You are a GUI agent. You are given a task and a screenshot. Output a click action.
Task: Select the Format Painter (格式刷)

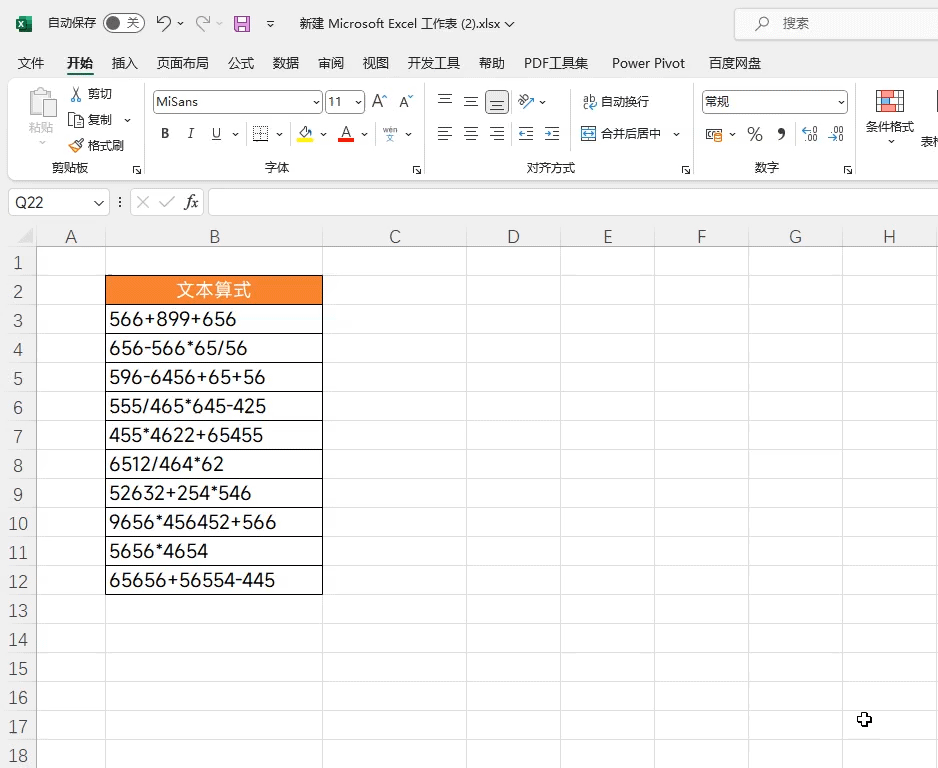(96, 145)
